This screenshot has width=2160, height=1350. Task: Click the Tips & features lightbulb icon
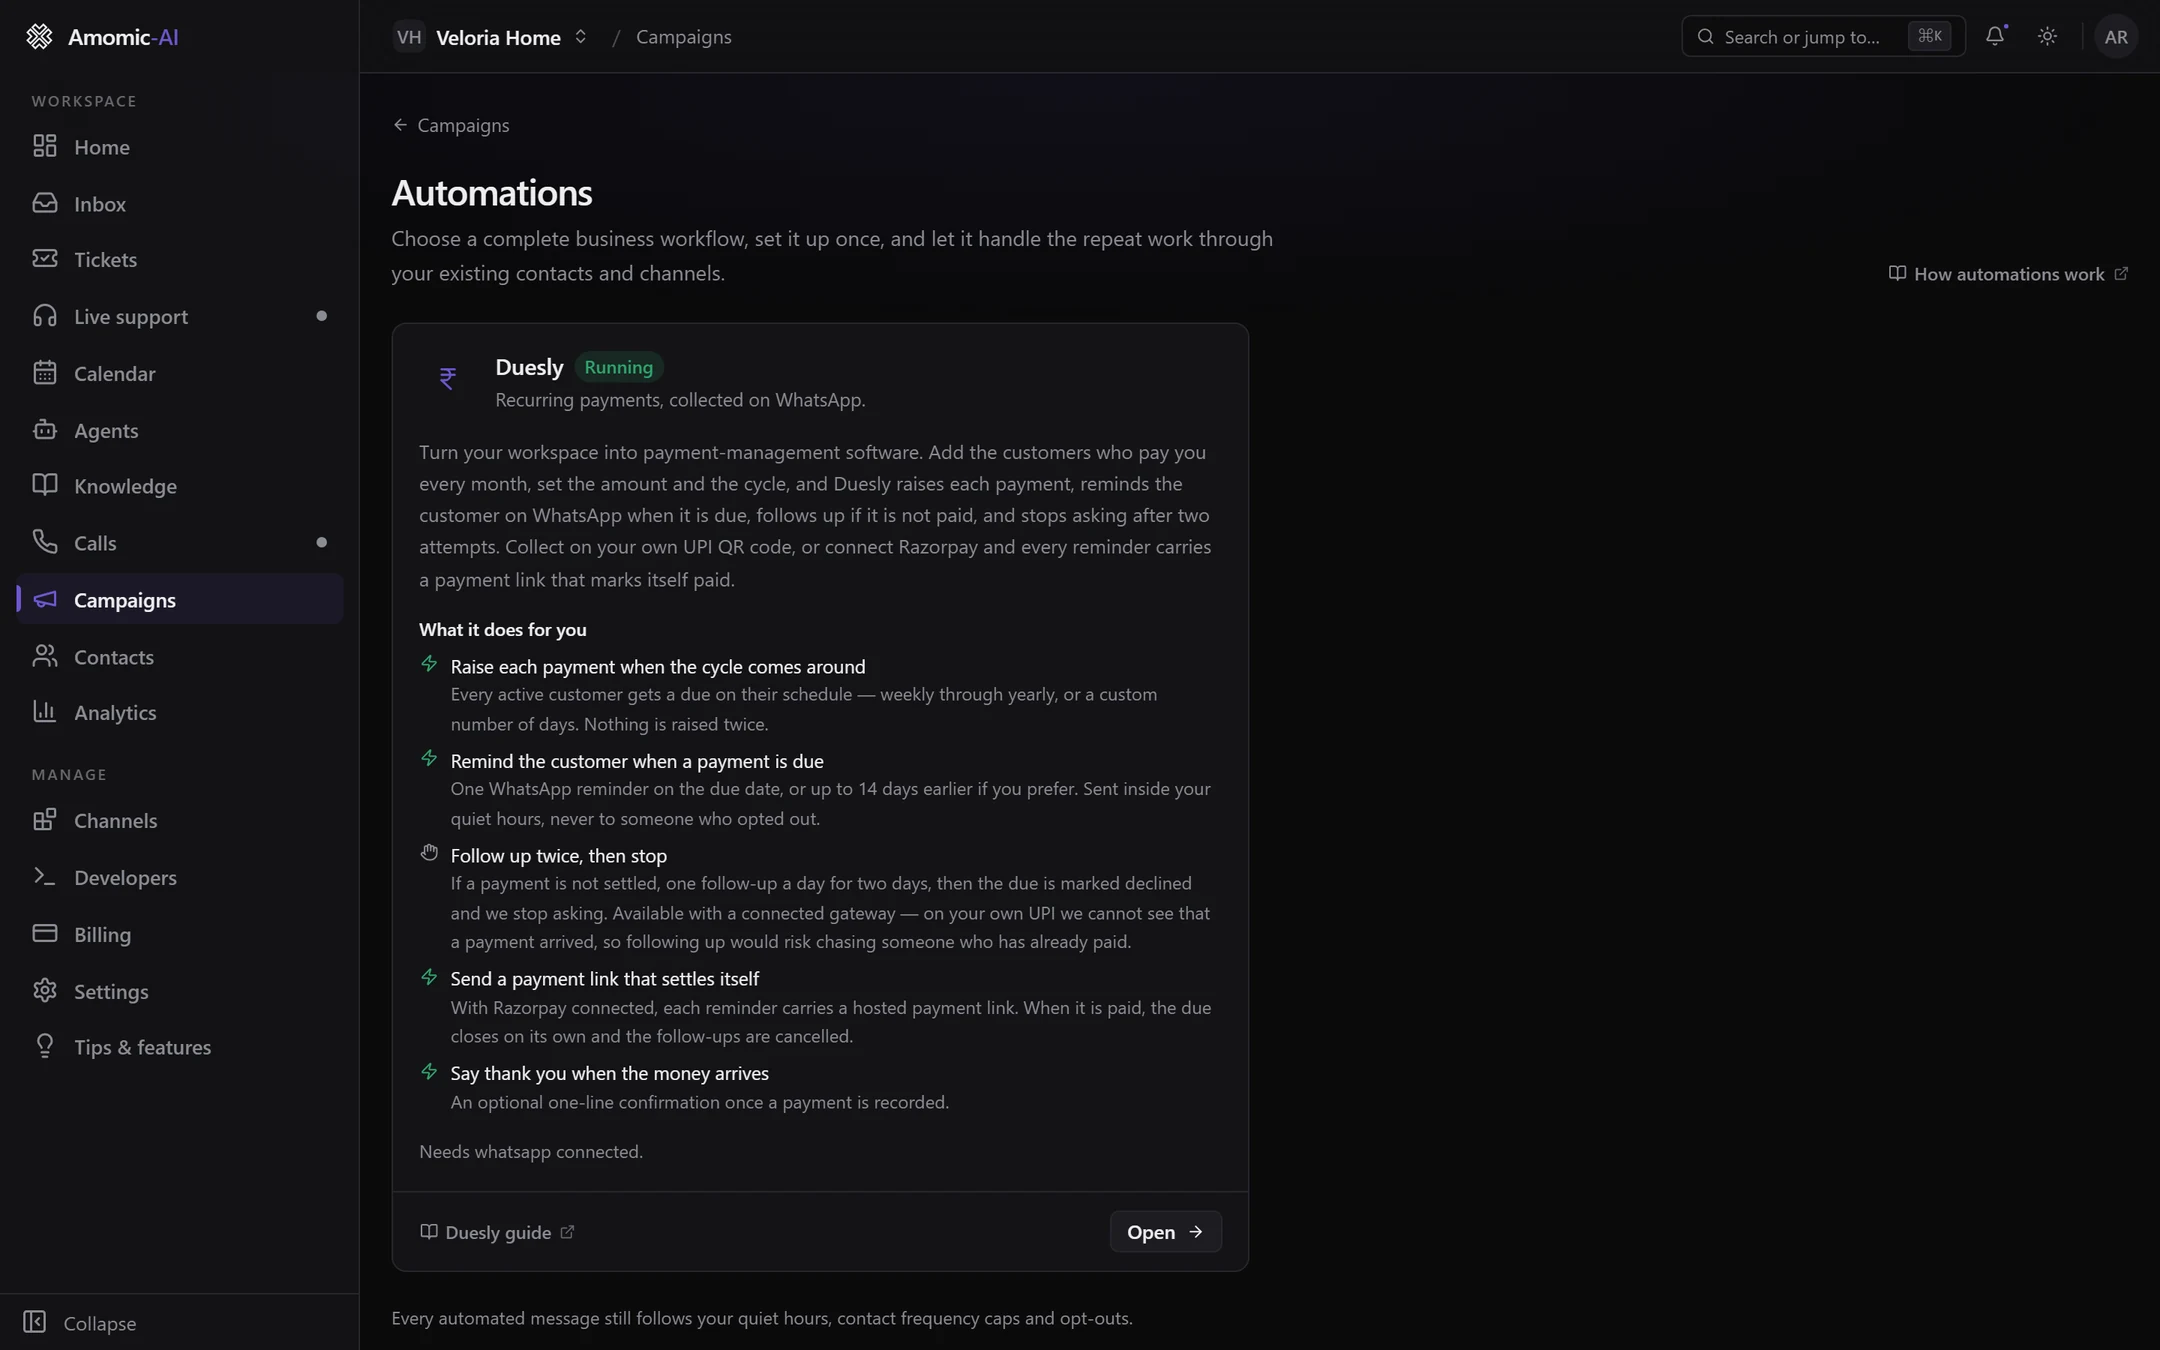pos(44,1047)
